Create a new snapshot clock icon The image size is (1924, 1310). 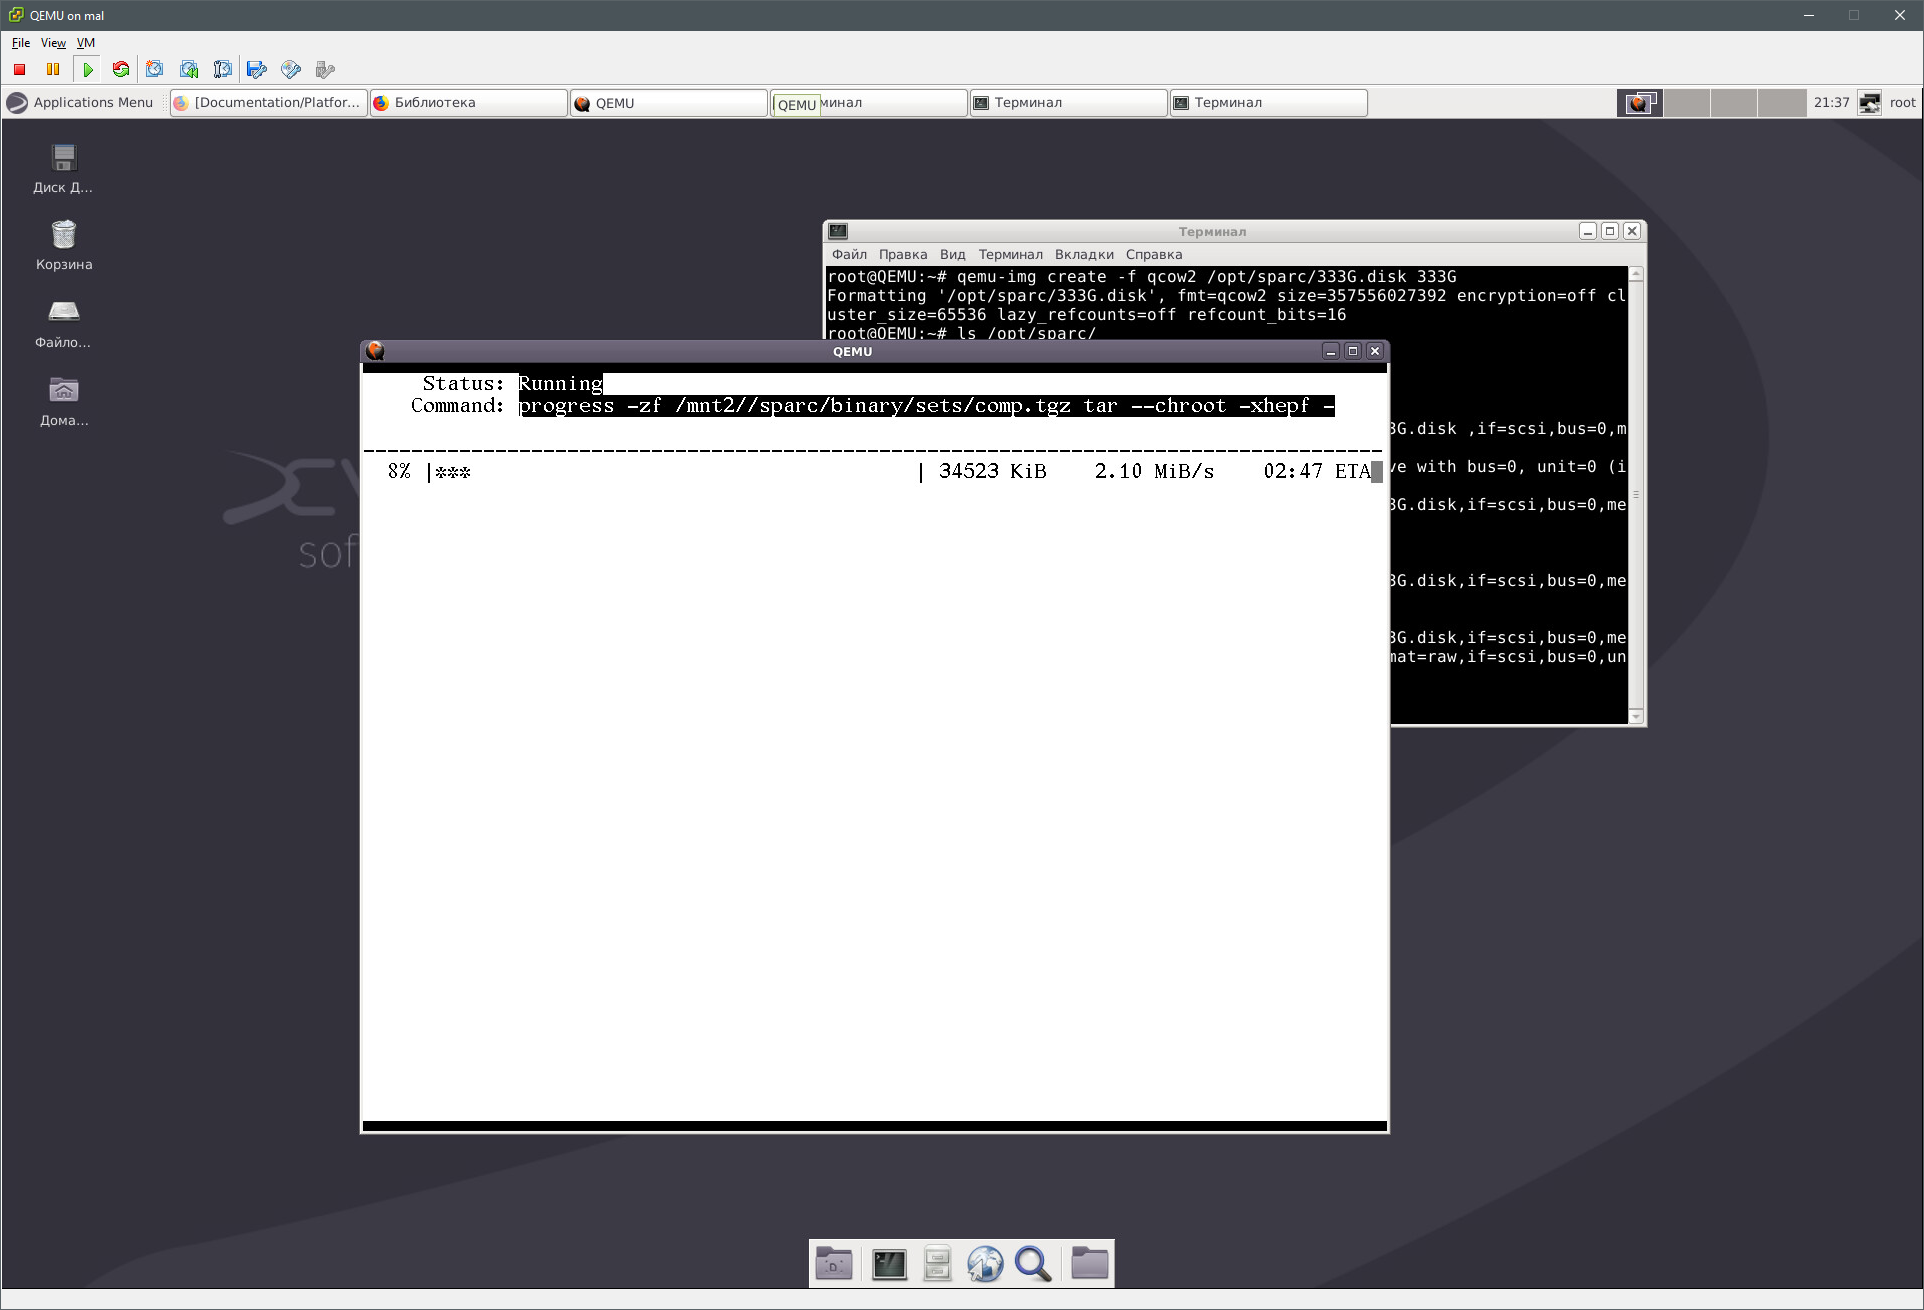pos(155,69)
